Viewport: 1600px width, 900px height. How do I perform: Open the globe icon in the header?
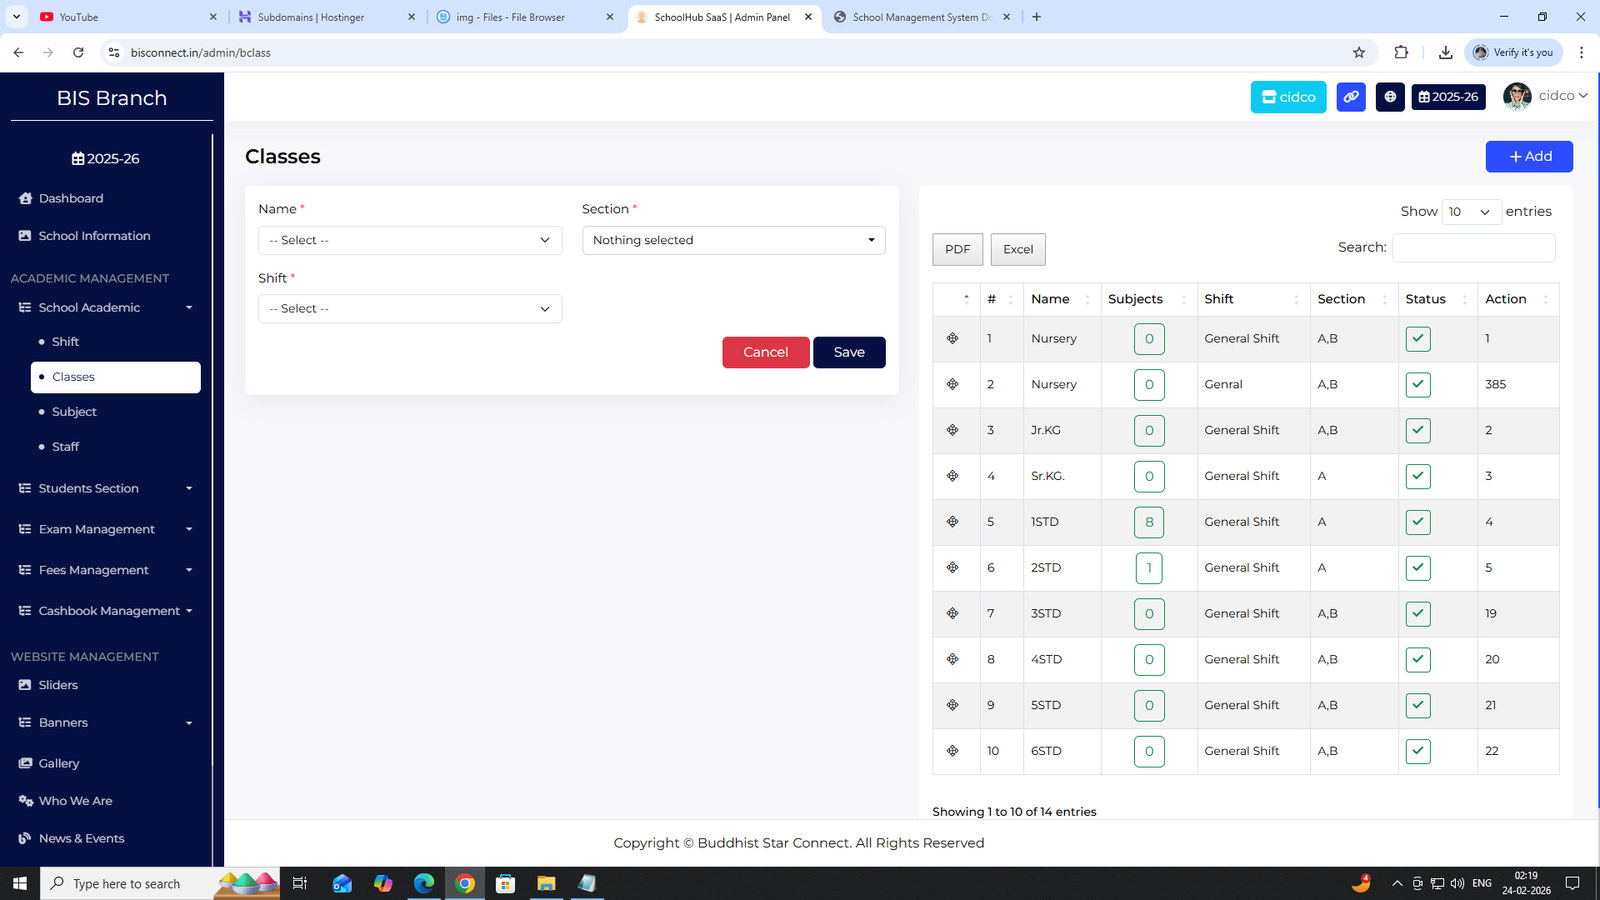tap(1389, 96)
